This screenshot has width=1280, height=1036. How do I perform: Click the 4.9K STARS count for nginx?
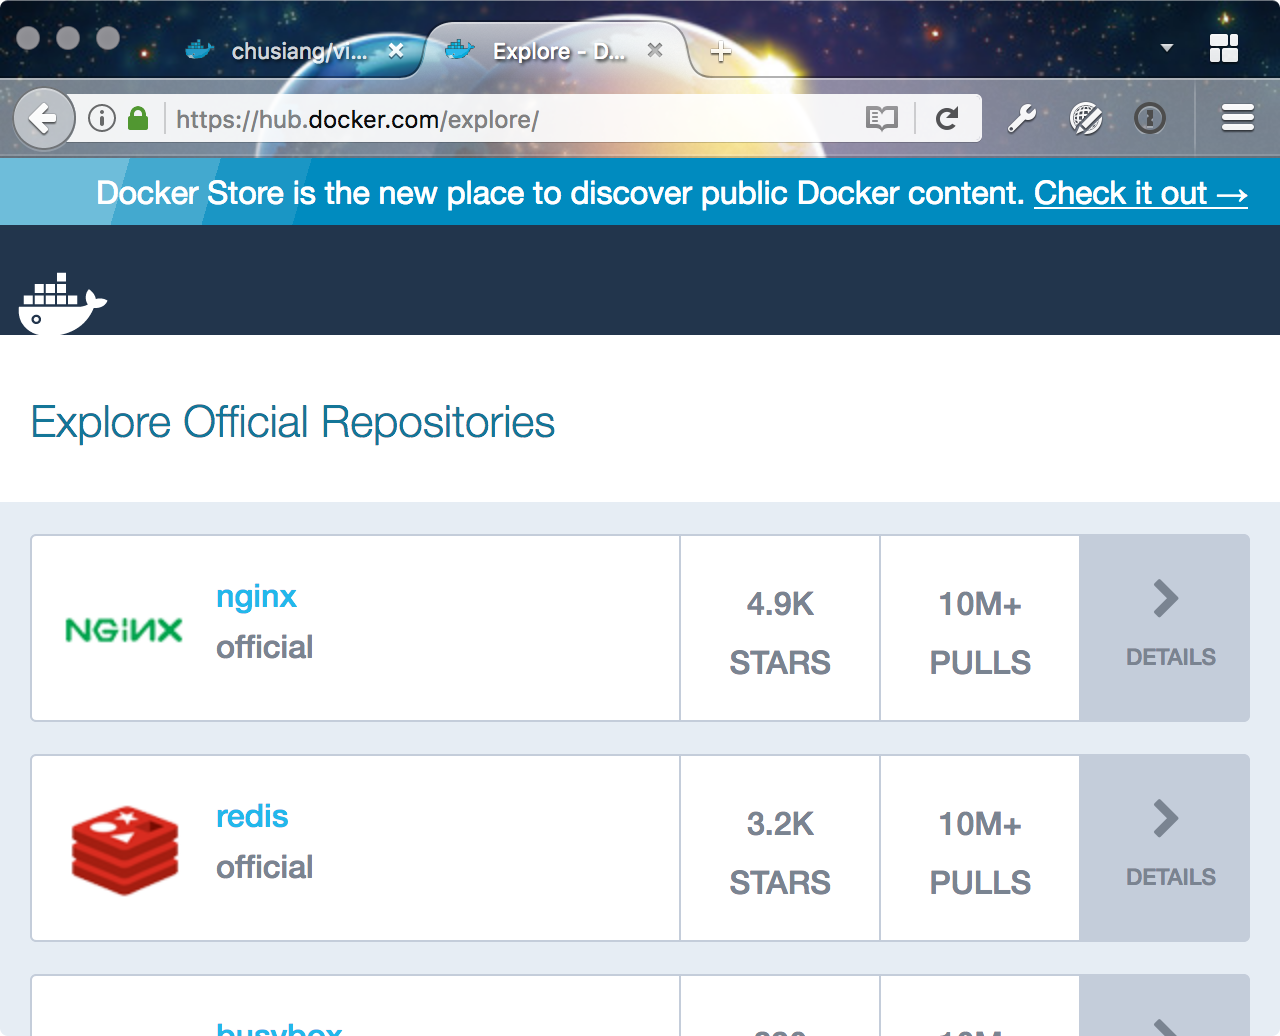[x=780, y=633]
